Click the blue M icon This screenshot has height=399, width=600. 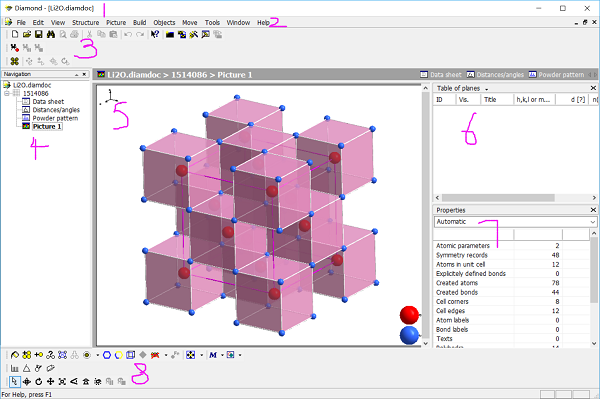click(x=213, y=355)
